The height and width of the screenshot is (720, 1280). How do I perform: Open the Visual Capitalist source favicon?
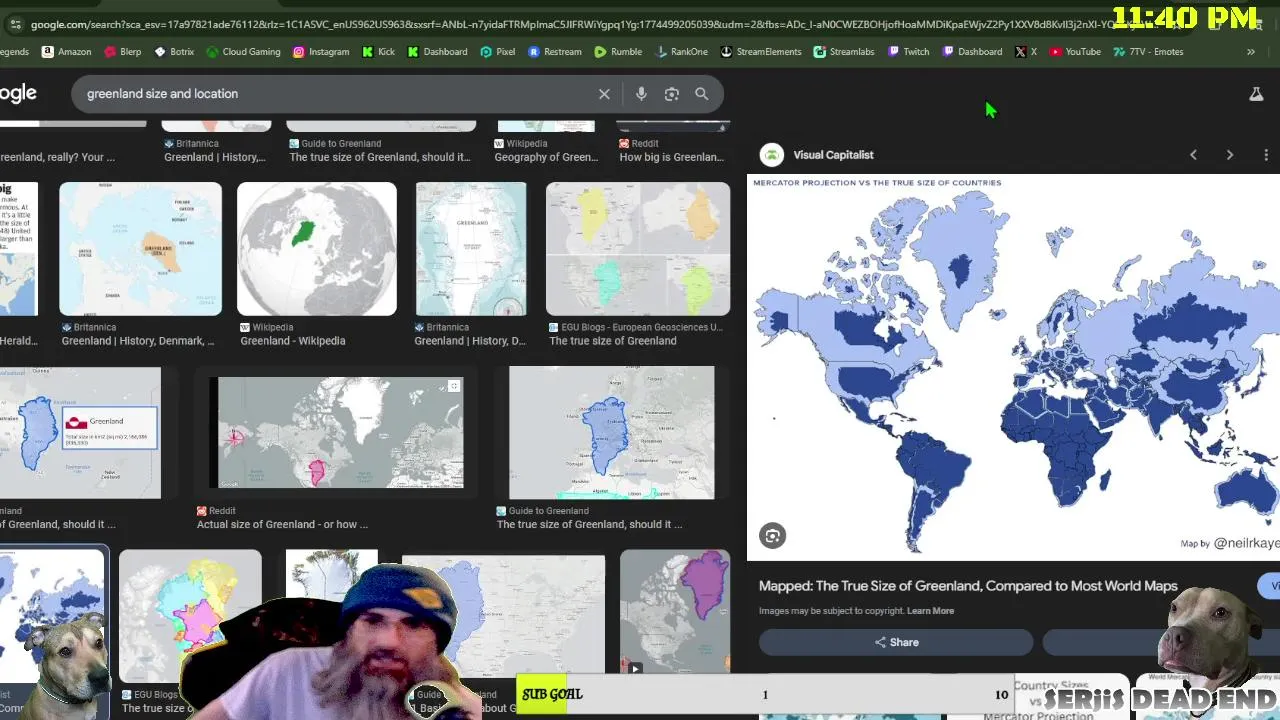click(x=771, y=155)
